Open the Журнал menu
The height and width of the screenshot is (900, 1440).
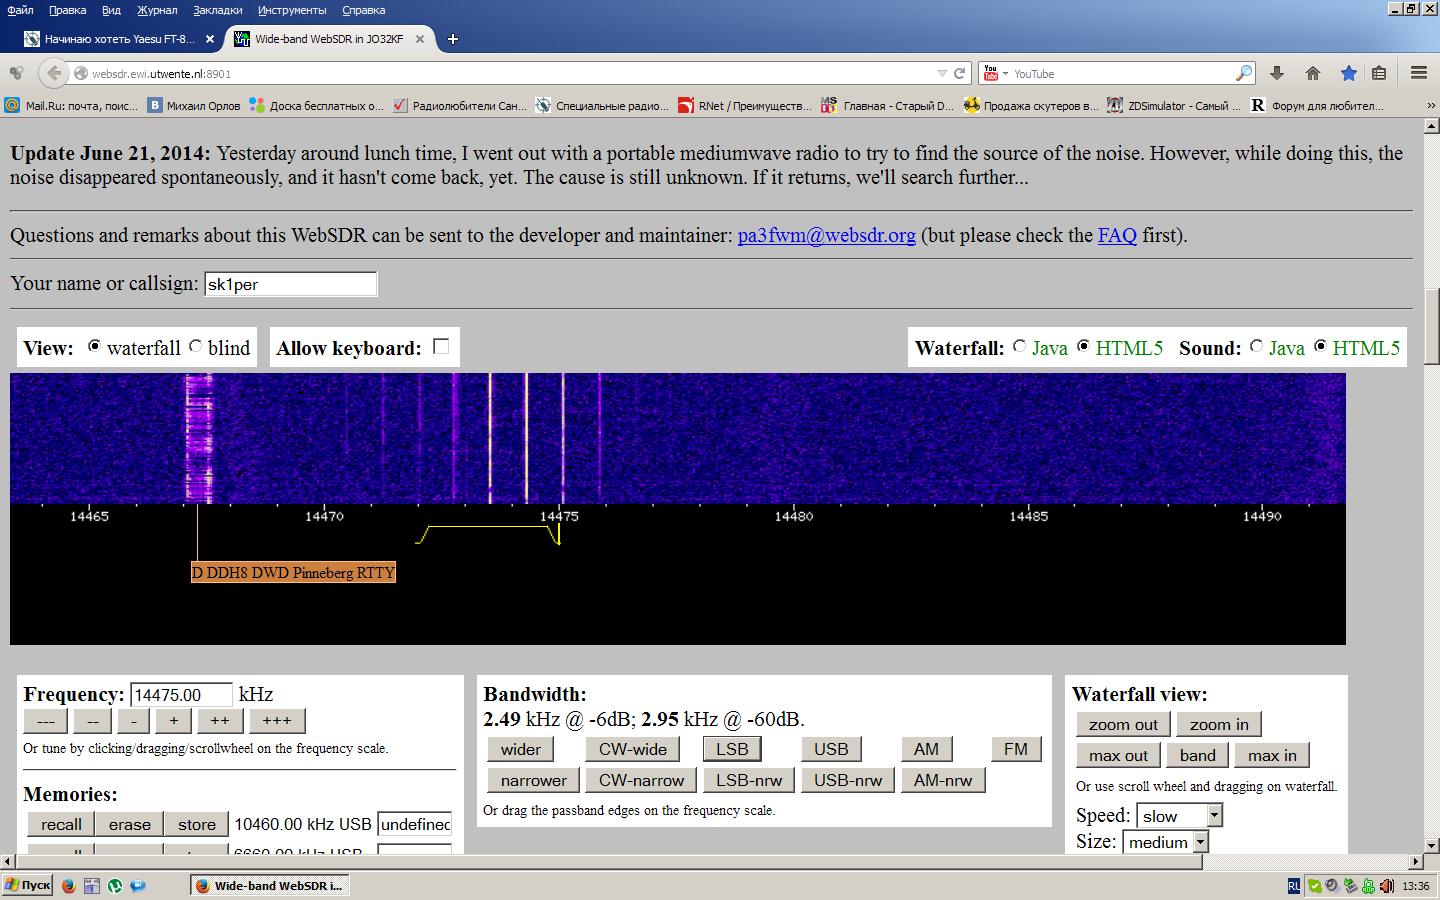pos(157,10)
